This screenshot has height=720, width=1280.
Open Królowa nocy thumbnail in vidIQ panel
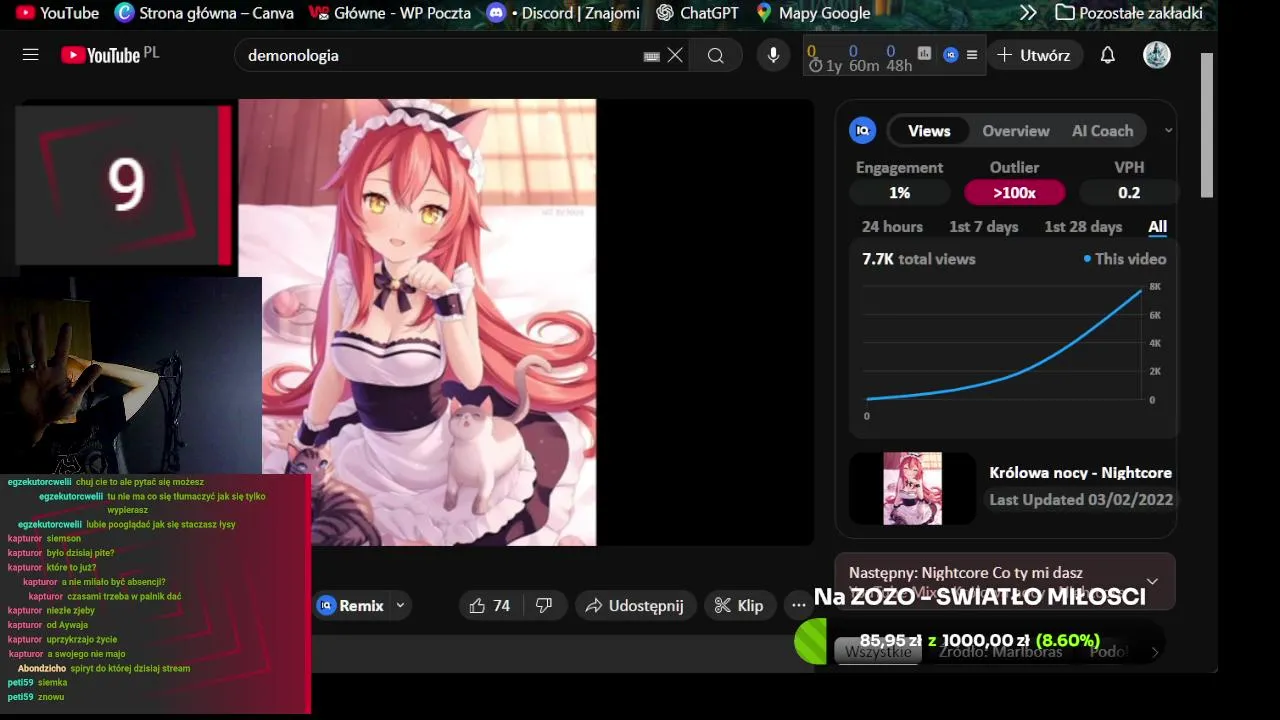(x=912, y=488)
